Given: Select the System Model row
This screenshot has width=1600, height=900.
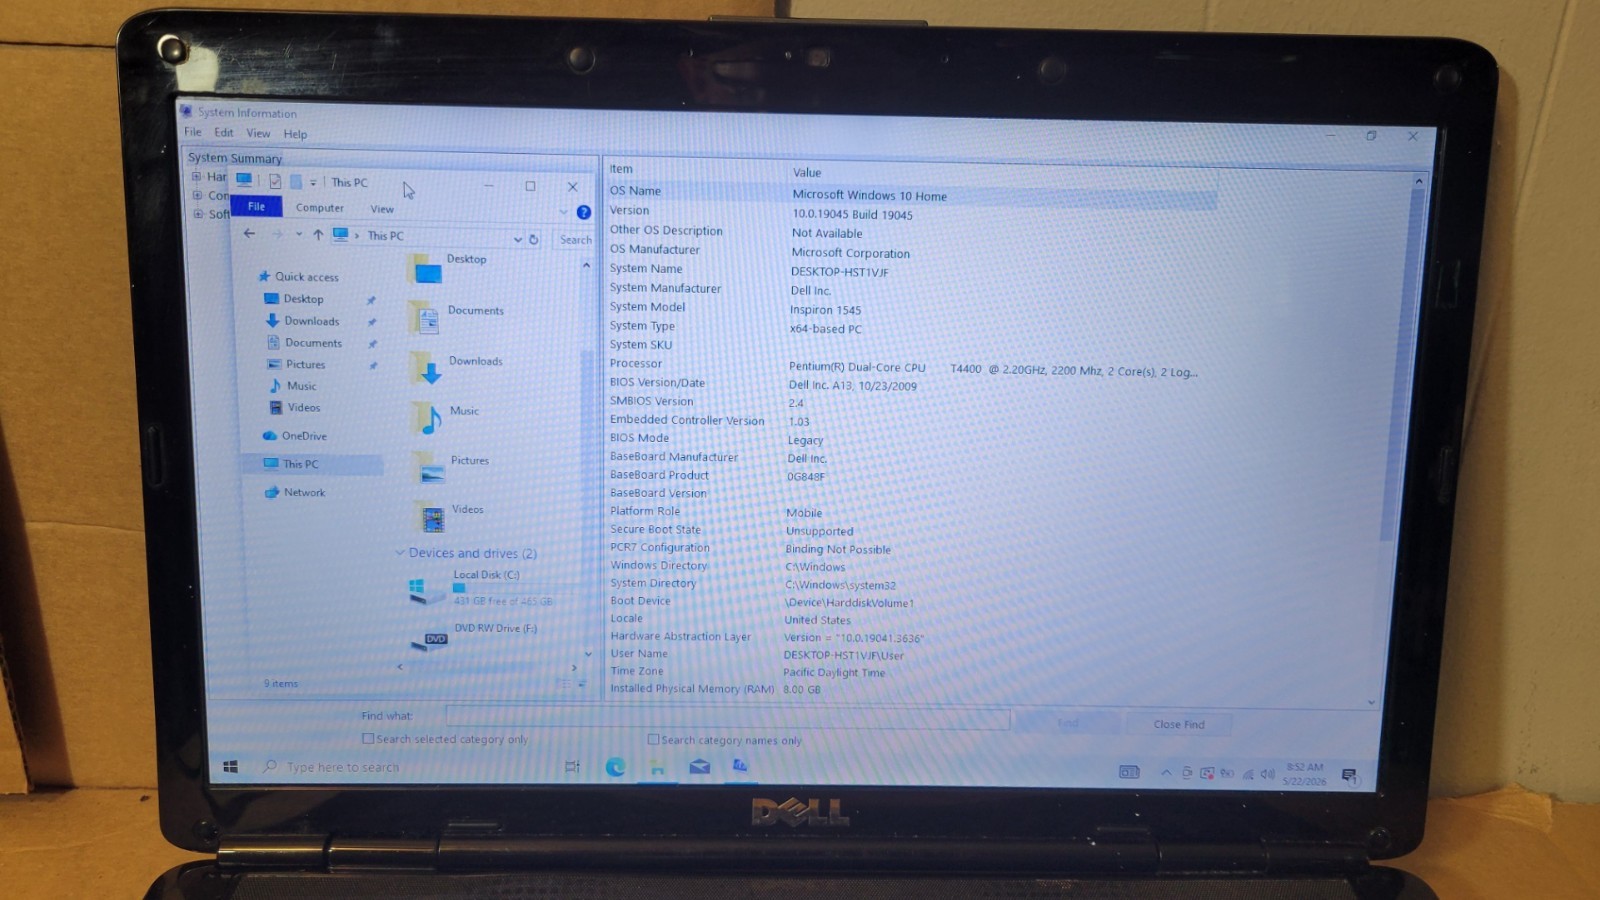Looking at the screenshot, I should pyautogui.click(x=912, y=308).
